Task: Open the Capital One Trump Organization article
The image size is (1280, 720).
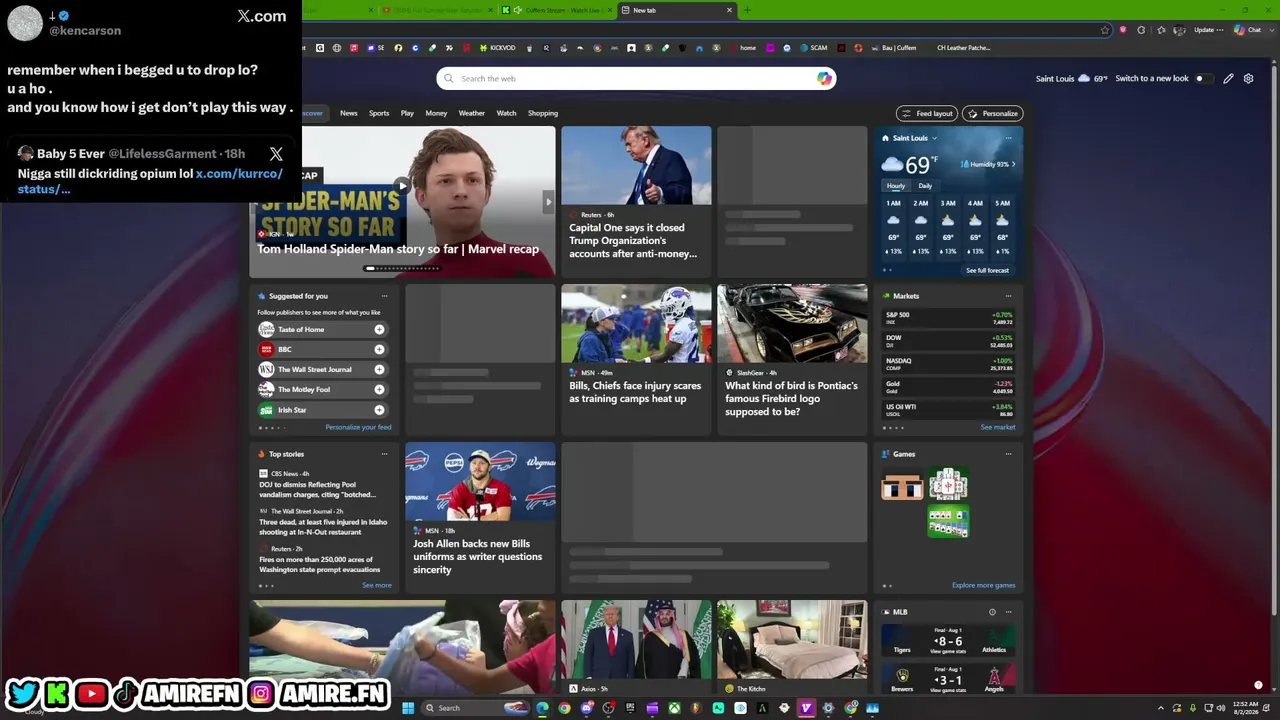Action: tap(636, 202)
